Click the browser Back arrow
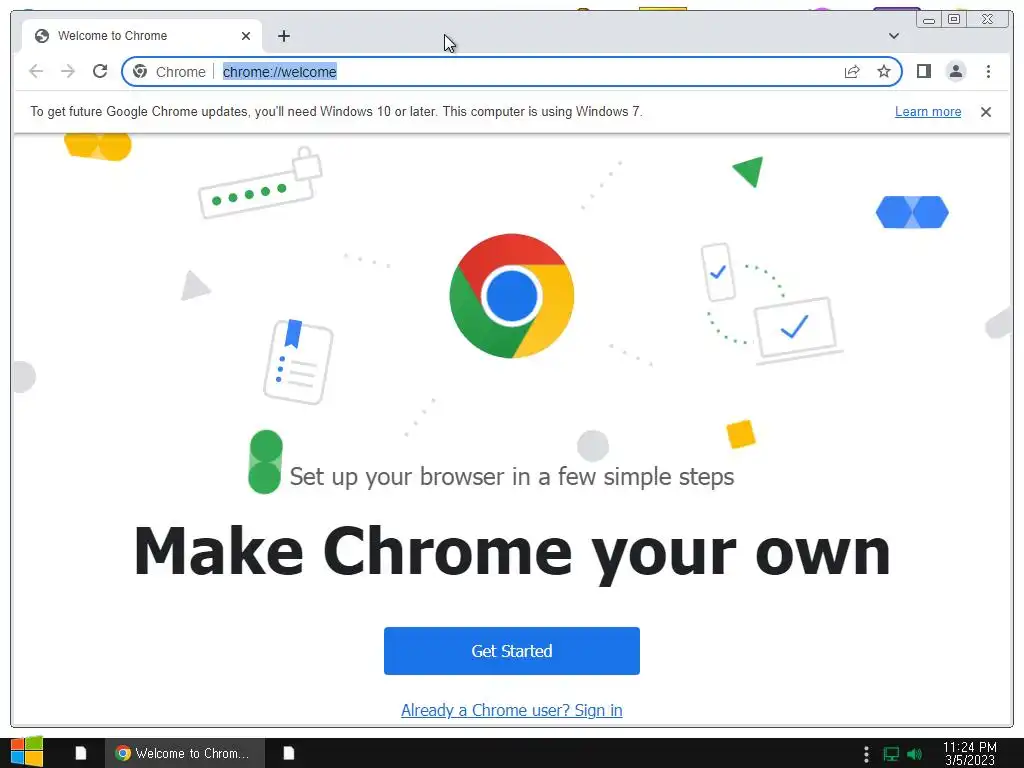 pos(36,71)
